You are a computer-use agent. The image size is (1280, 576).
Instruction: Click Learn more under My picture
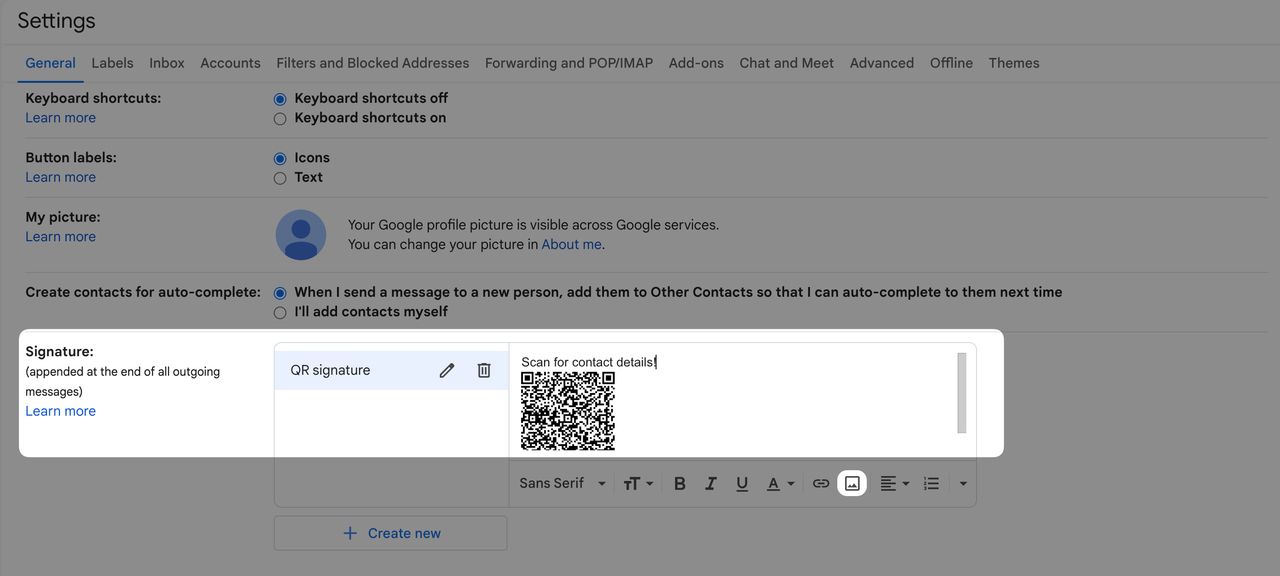pos(61,237)
